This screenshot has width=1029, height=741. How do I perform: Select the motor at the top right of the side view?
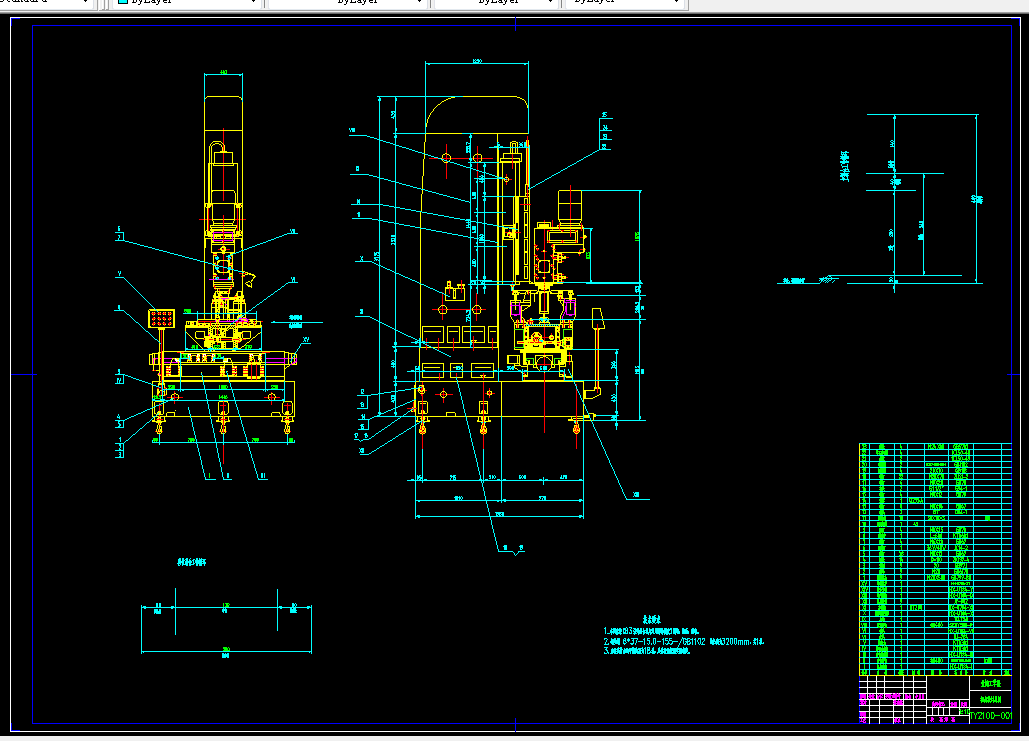(x=570, y=207)
